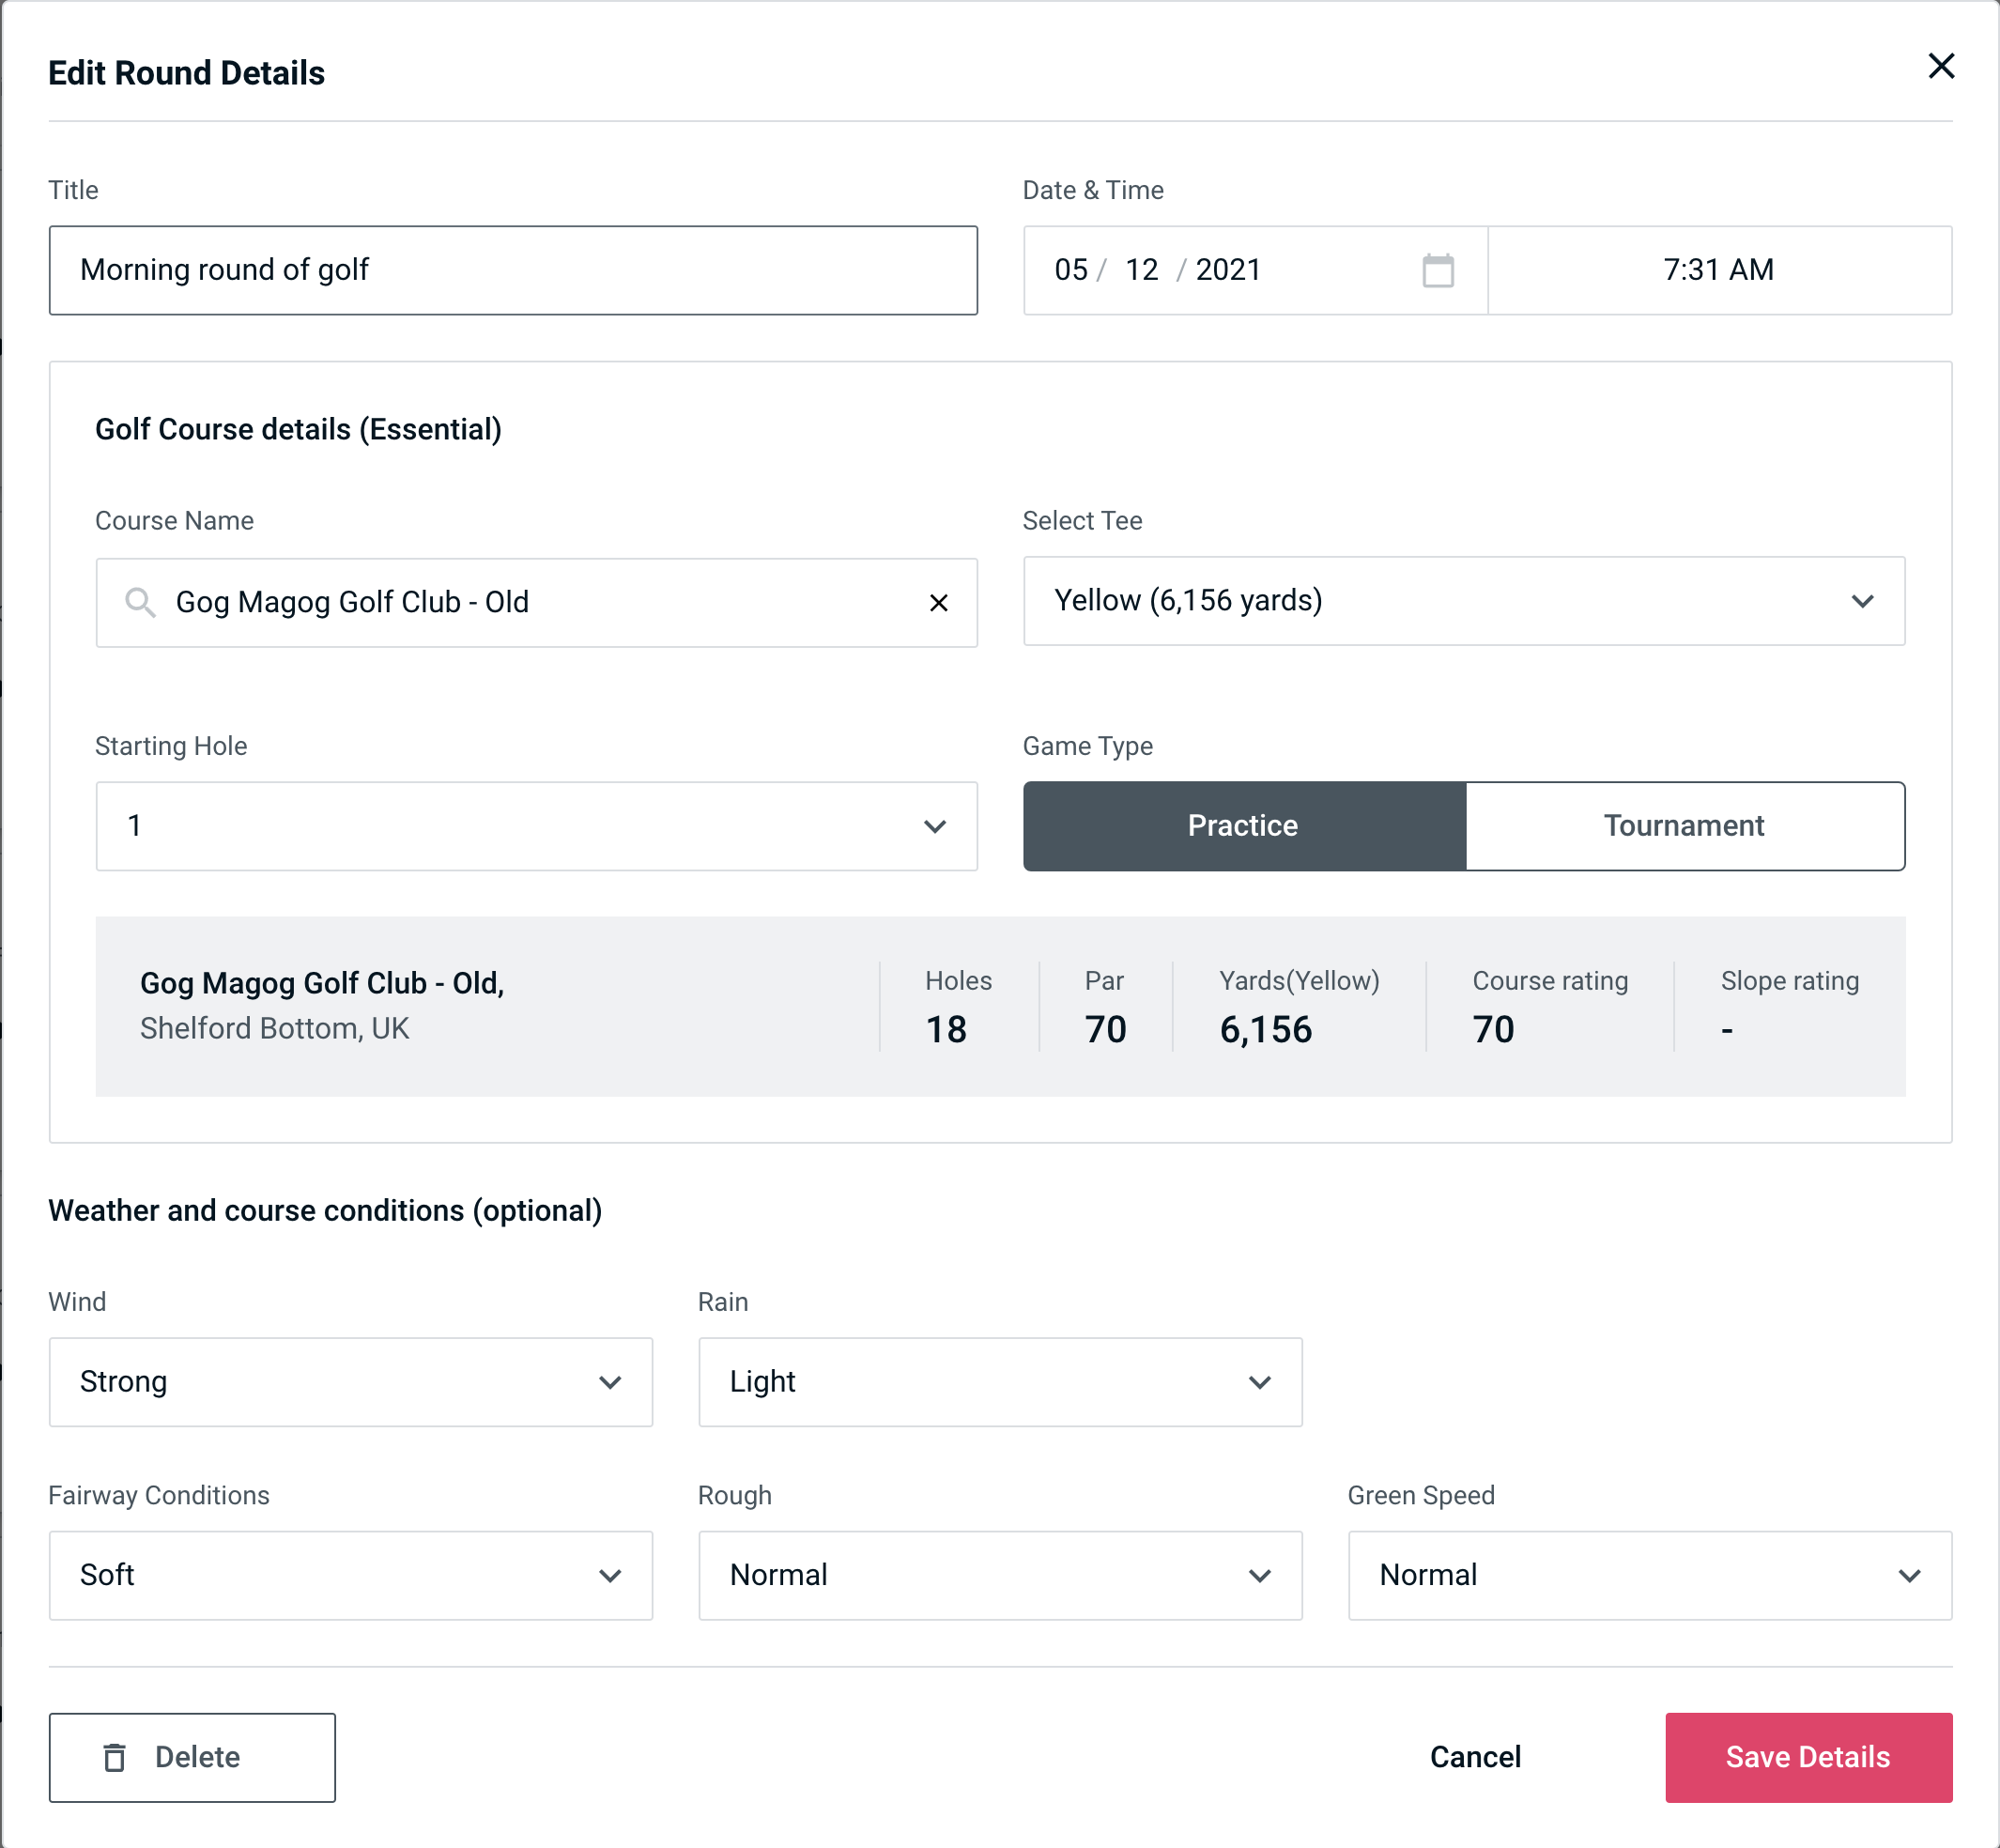Click the clear X icon on course name
The height and width of the screenshot is (1848, 2000).
tap(939, 601)
